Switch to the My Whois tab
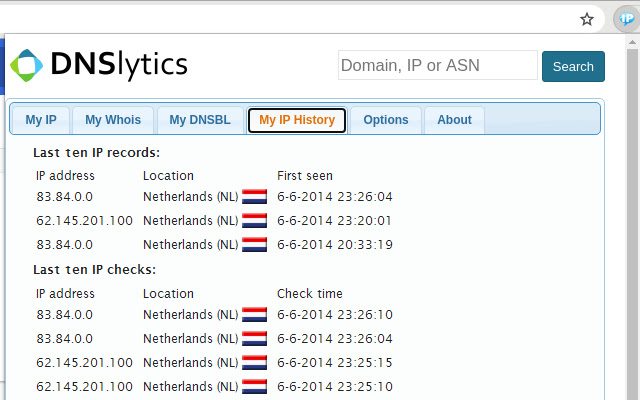 113,120
